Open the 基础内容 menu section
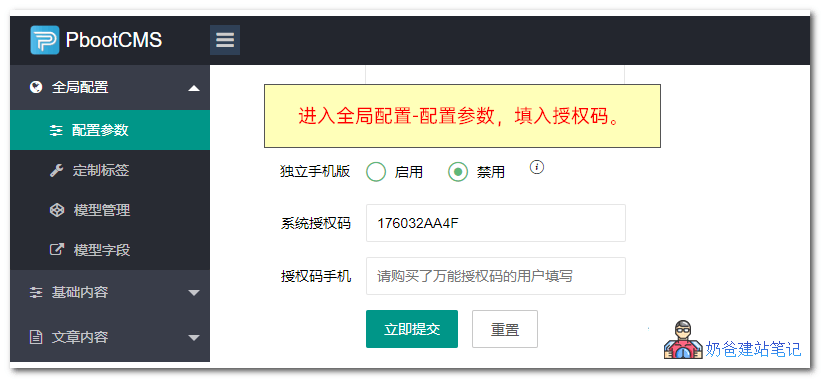Image resolution: width=821 pixels, height=379 pixels. pyautogui.click(x=110, y=292)
